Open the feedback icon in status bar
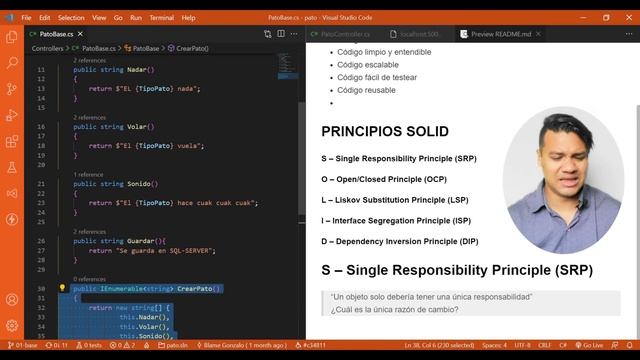This screenshot has width=640, height=360. click(x=615, y=345)
